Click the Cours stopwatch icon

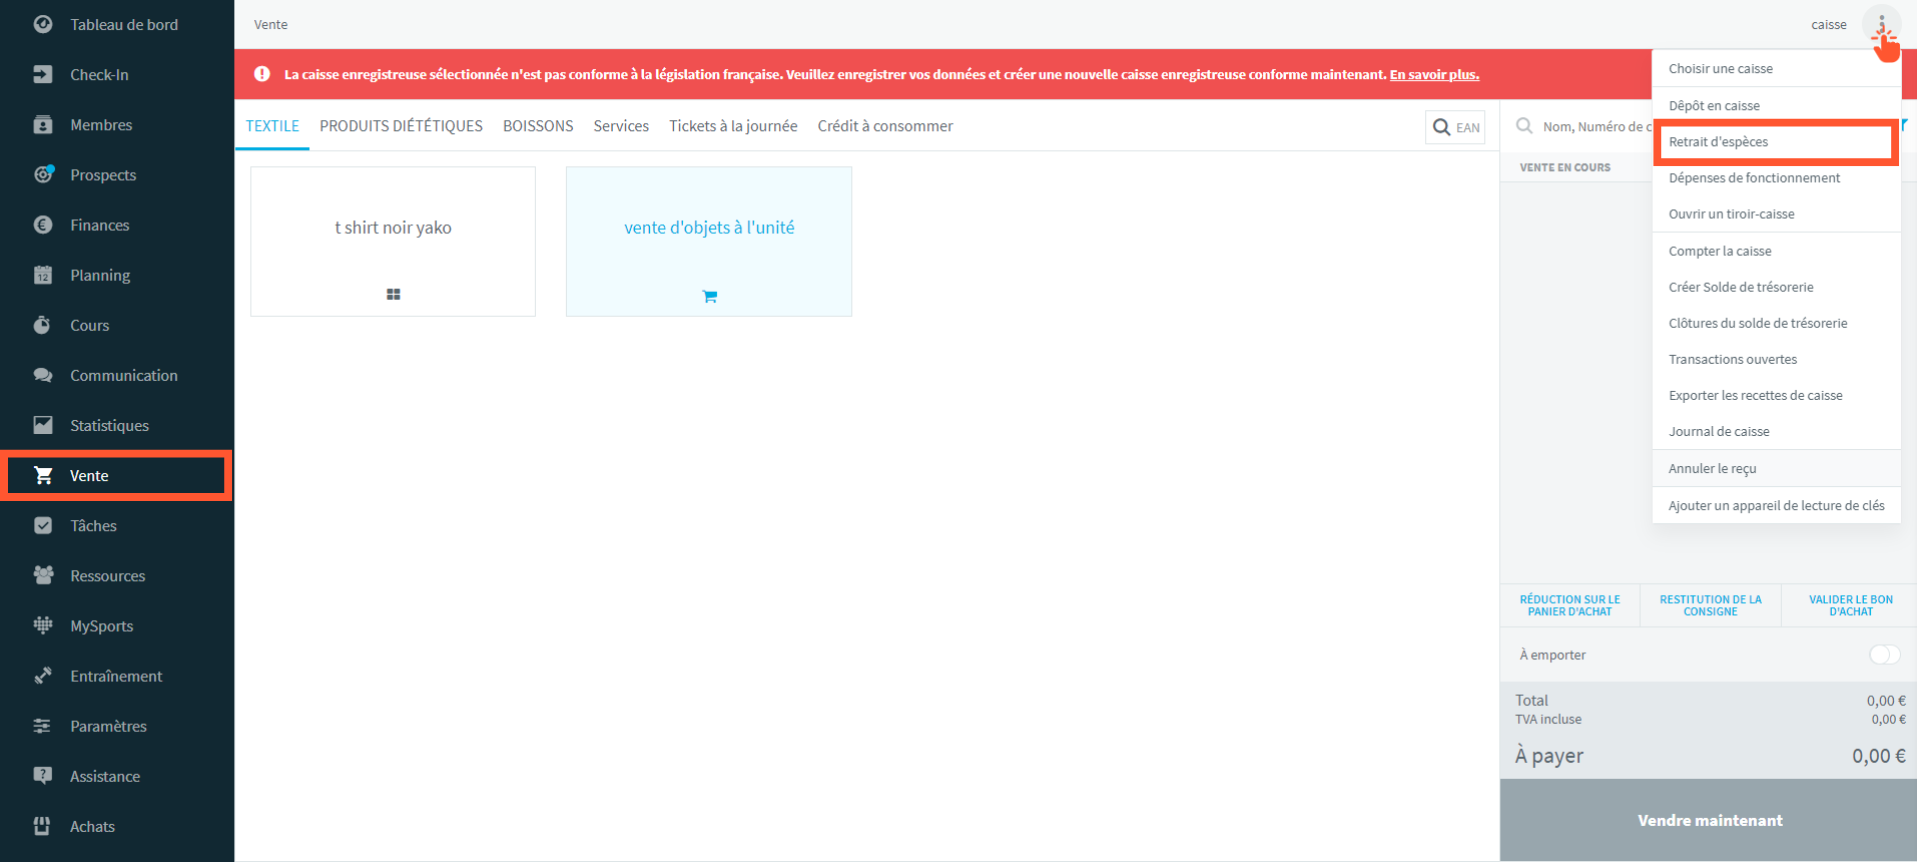(43, 325)
